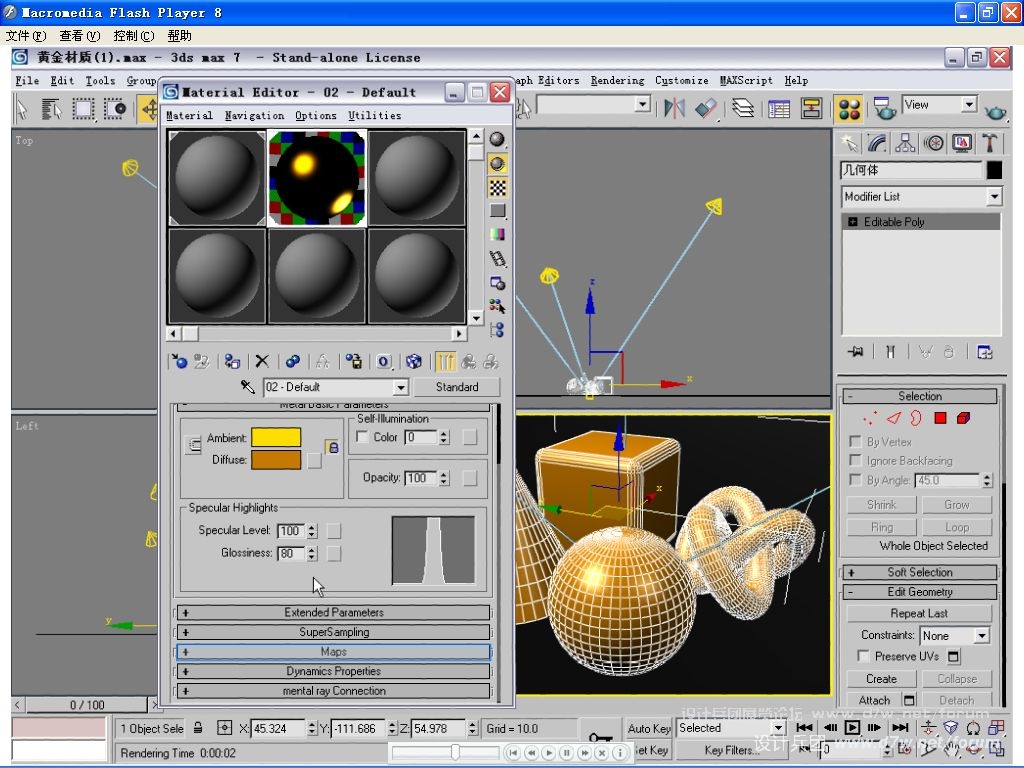
Task: Open the Navigation menu in Material Editor
Action: (254, 116)
